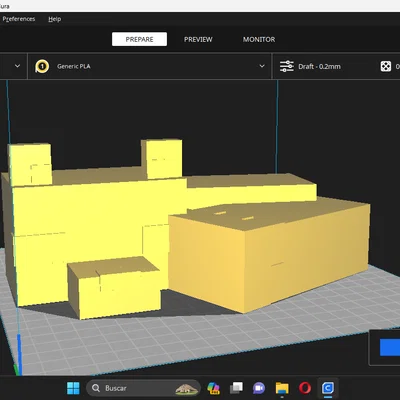400x400 pixels.
Task: Click the infill density icon
Action: [386, 66]
